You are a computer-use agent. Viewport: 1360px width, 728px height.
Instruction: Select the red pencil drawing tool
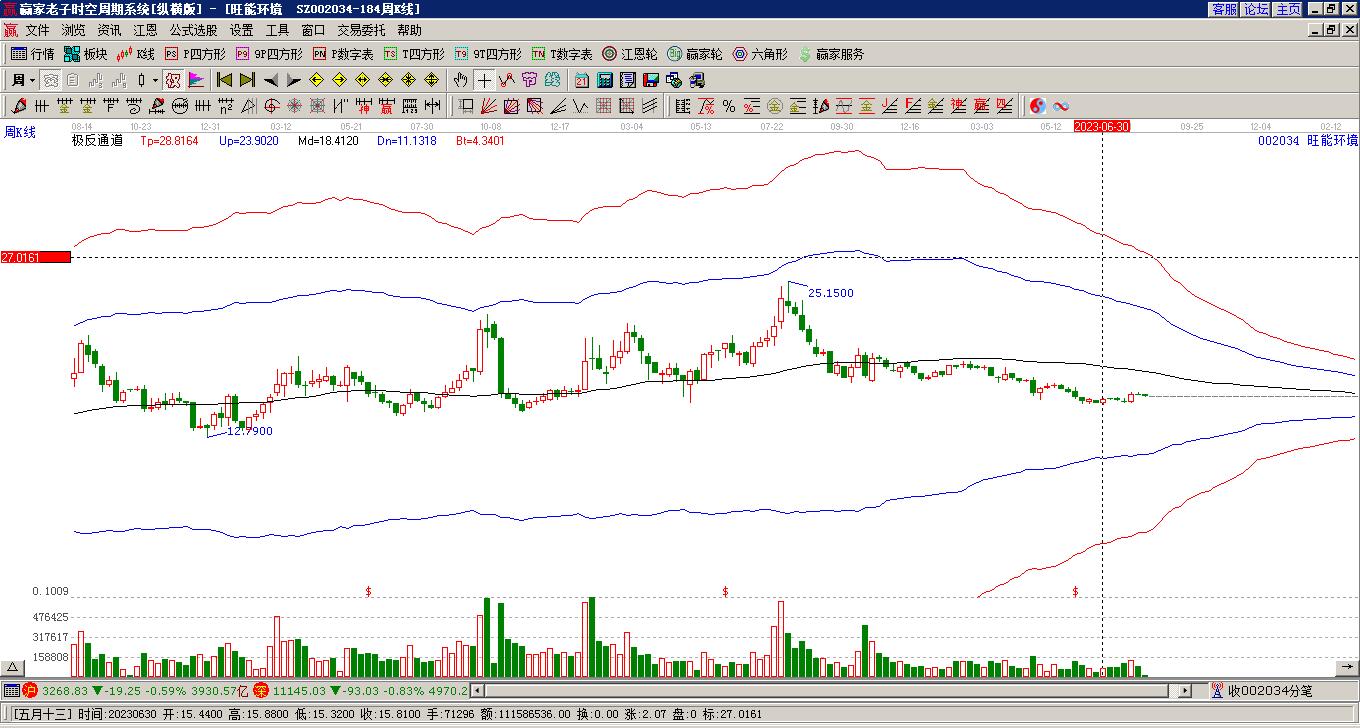pos(18,106)
